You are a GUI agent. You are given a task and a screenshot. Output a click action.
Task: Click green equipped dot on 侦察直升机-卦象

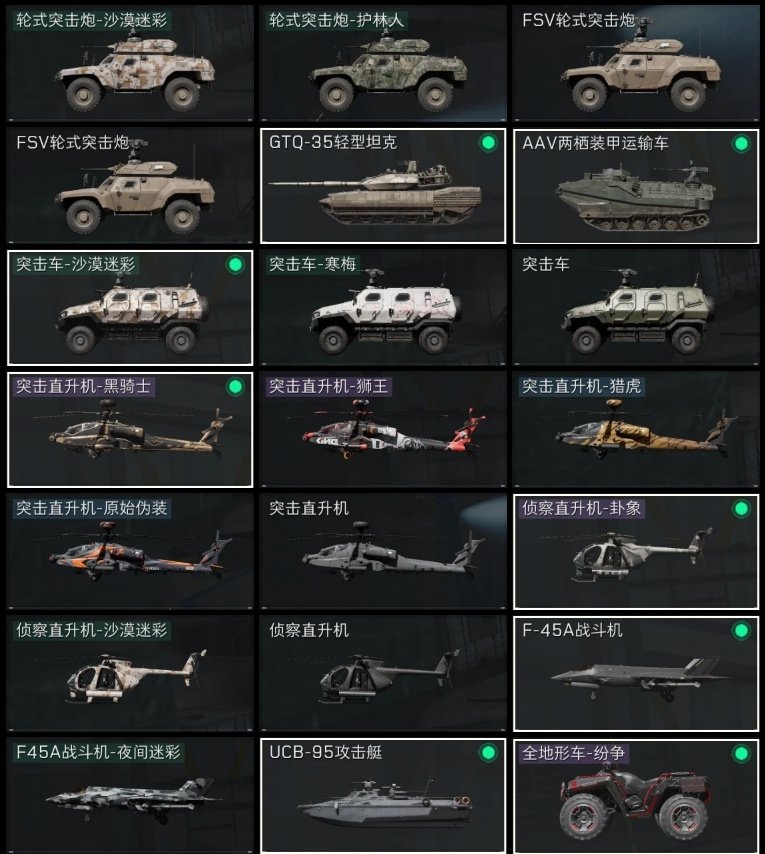741,509
